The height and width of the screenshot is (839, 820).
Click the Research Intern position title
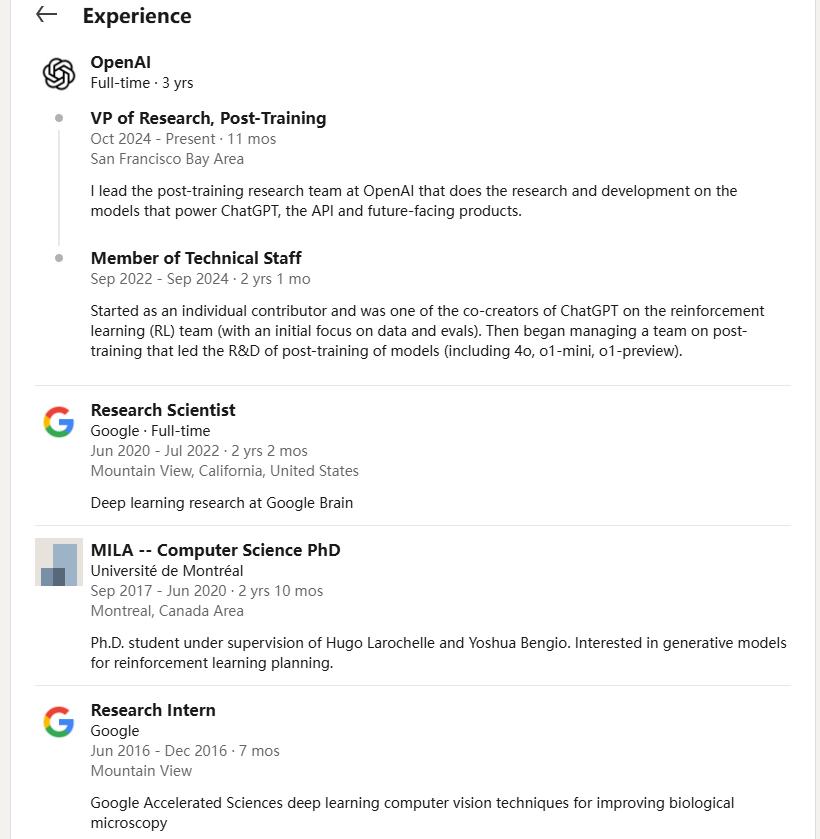[x=153, y=710]
